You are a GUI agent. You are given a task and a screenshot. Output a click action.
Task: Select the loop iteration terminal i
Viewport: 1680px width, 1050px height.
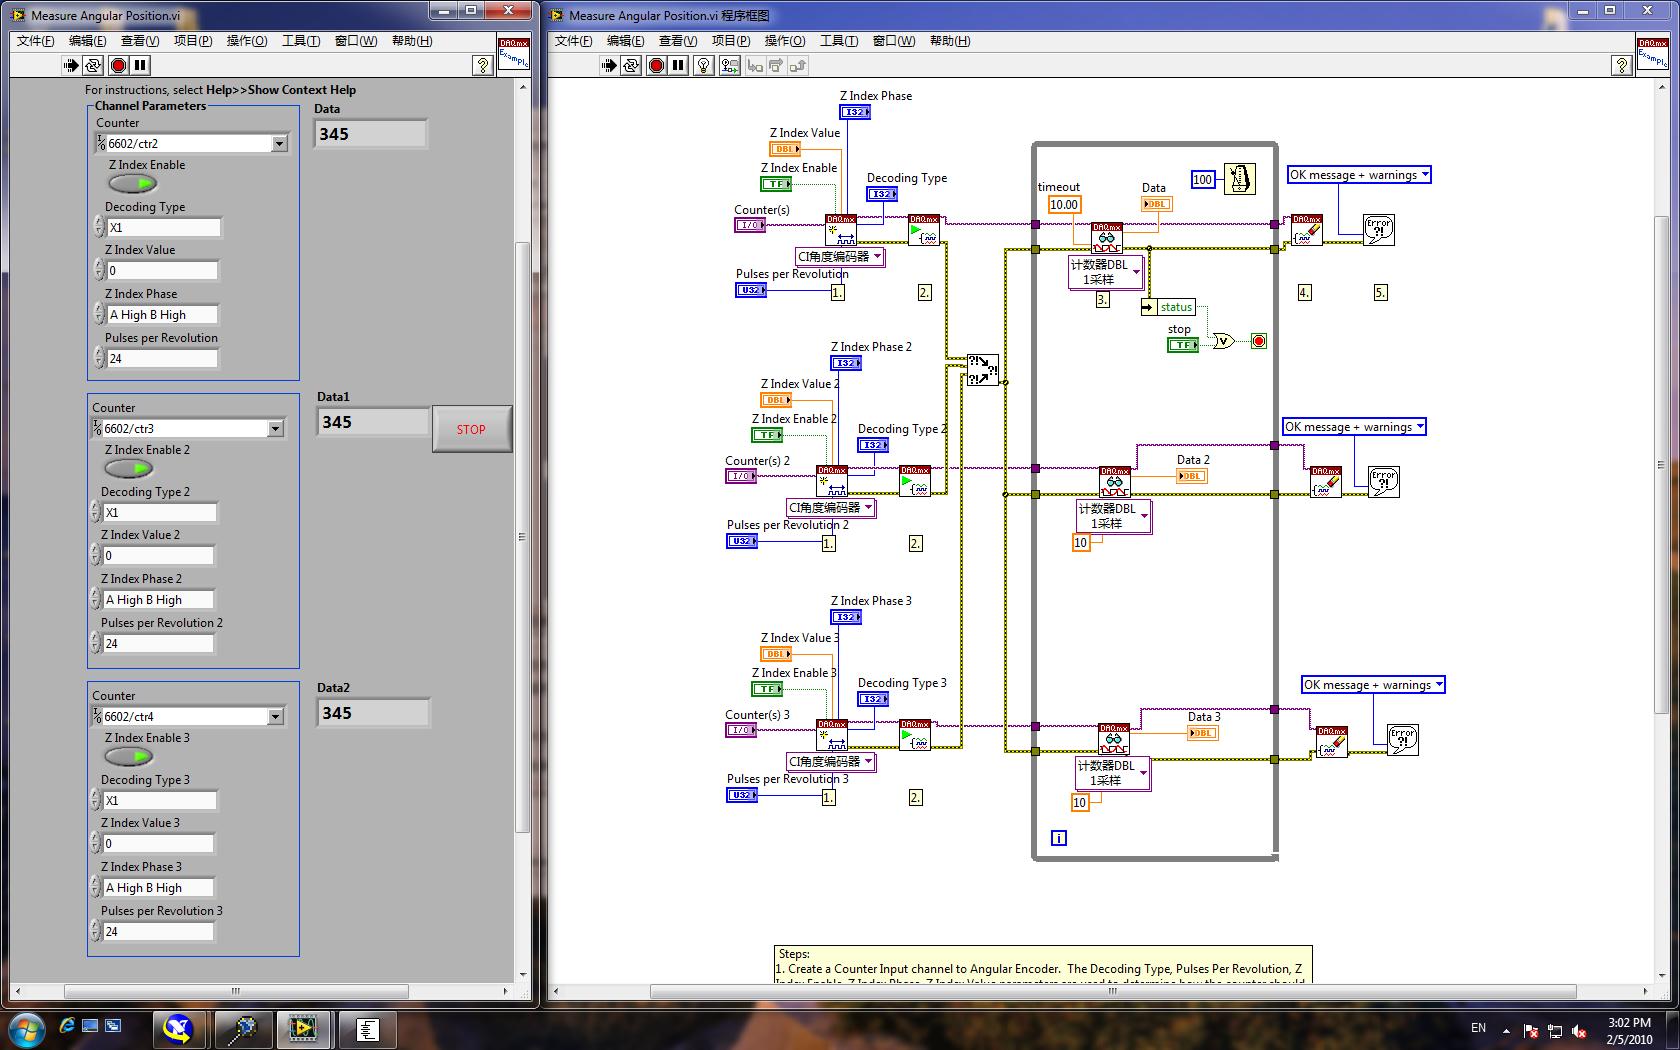point(1059,838)
